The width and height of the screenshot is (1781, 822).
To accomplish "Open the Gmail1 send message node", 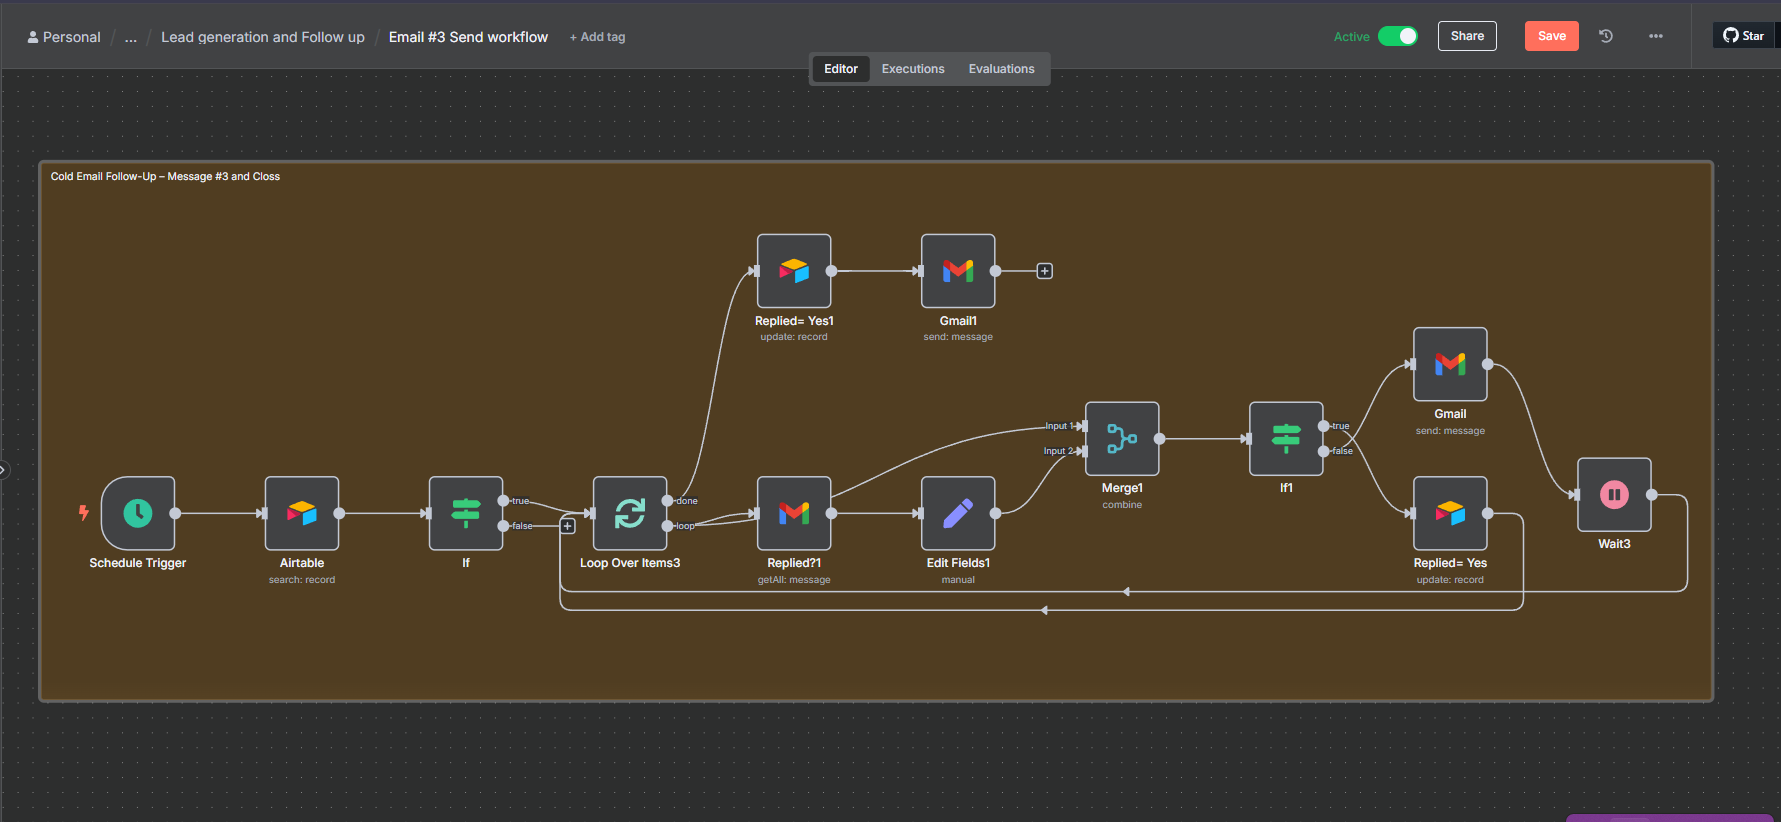I will [958, 271].
